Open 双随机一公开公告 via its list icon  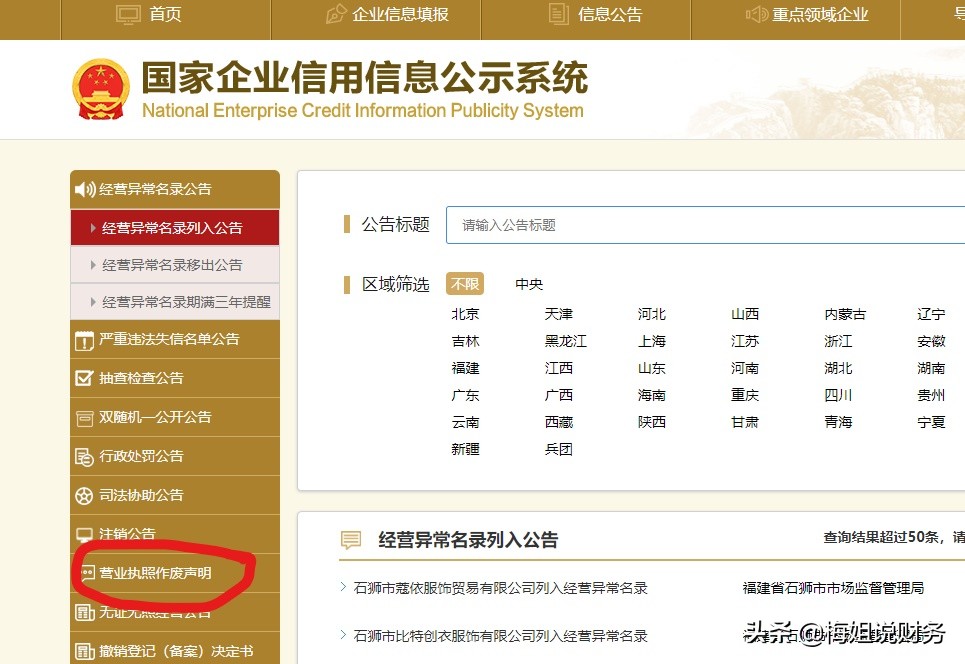[x=85, y=417]
